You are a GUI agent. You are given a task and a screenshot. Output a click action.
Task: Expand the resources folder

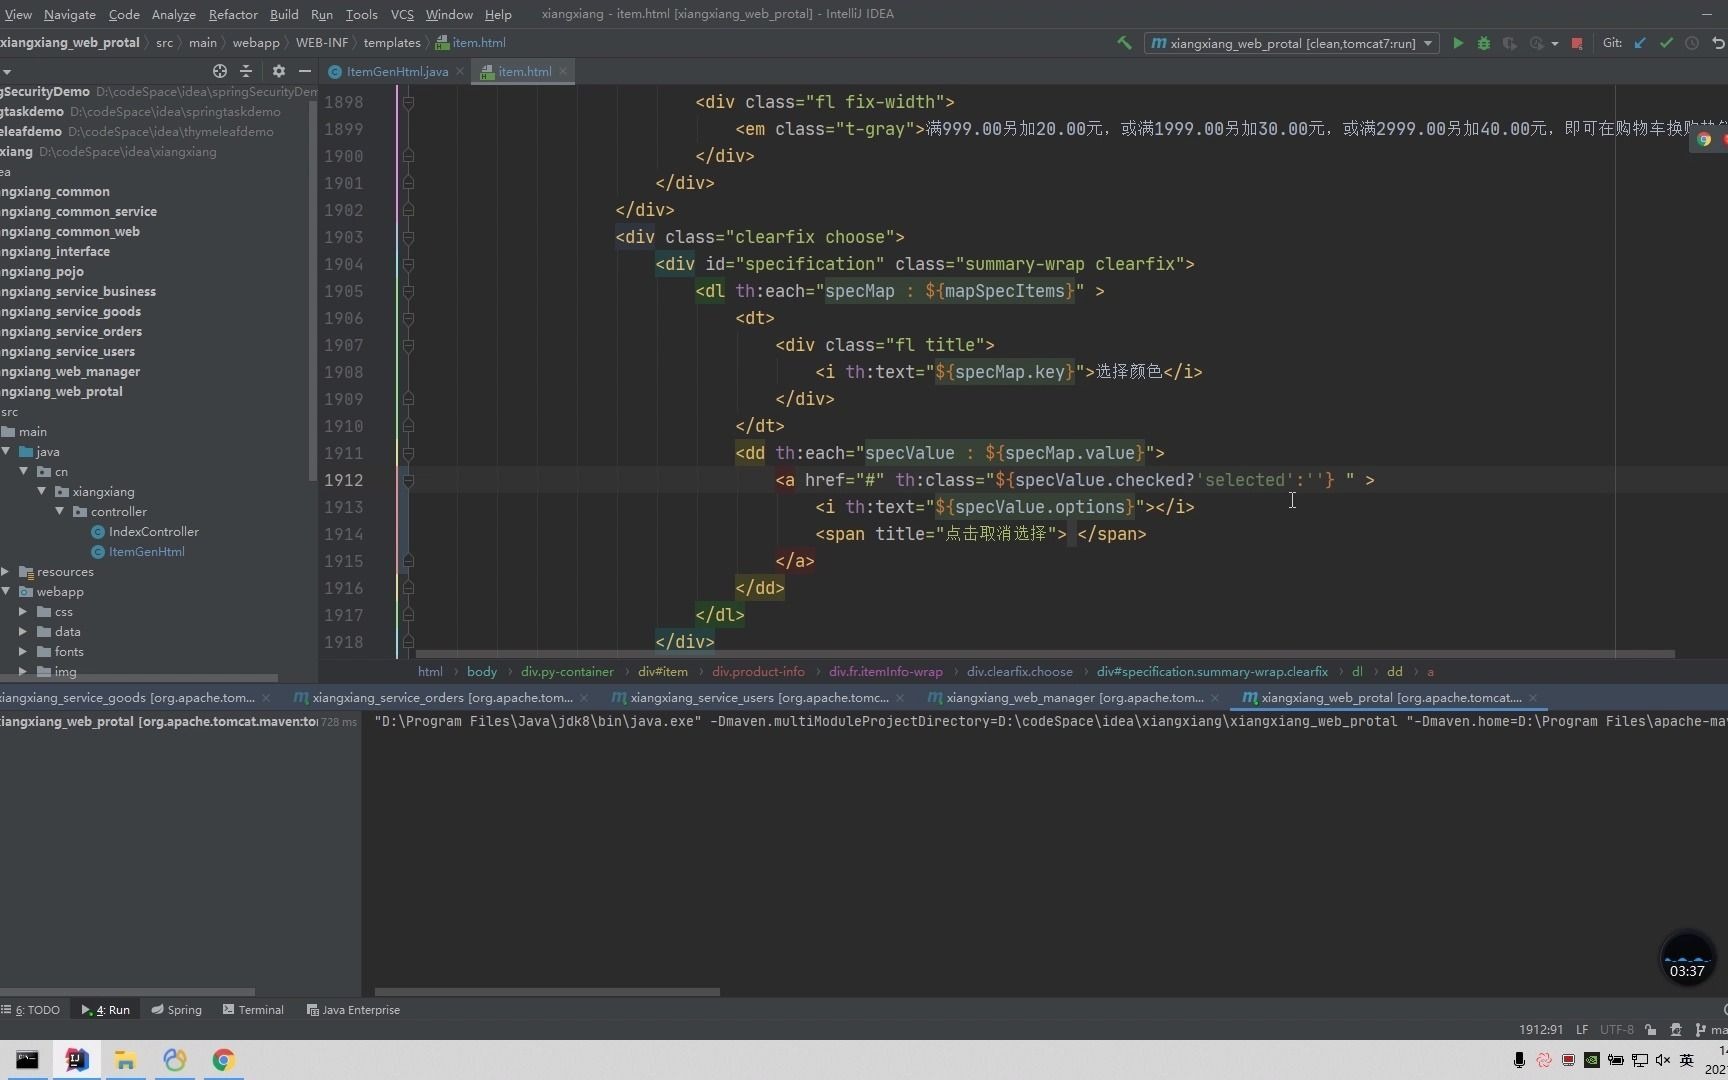pos(6,572)
